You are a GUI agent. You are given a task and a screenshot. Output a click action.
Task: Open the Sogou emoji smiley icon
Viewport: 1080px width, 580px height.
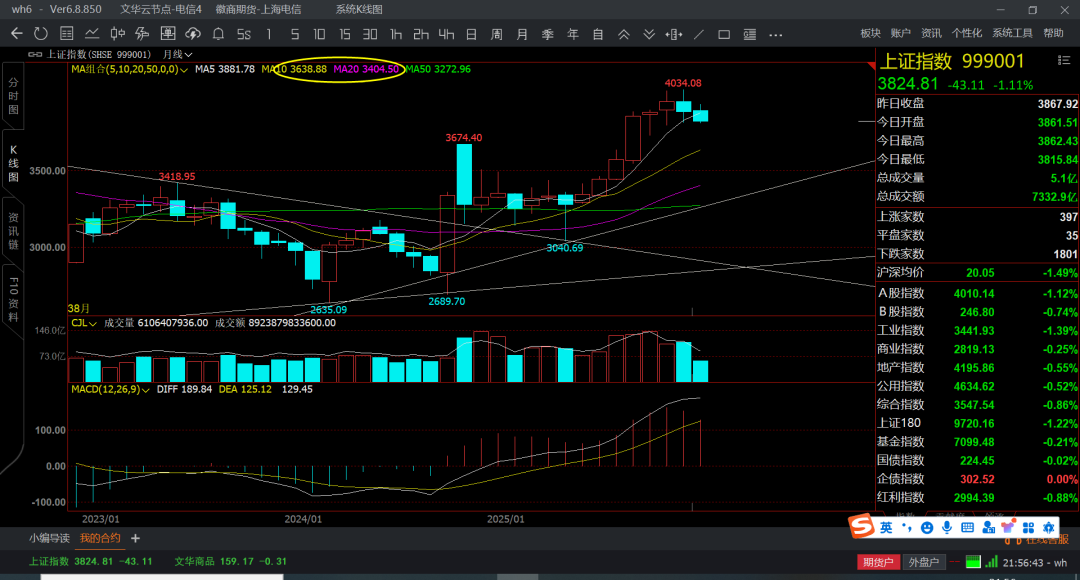927,528
